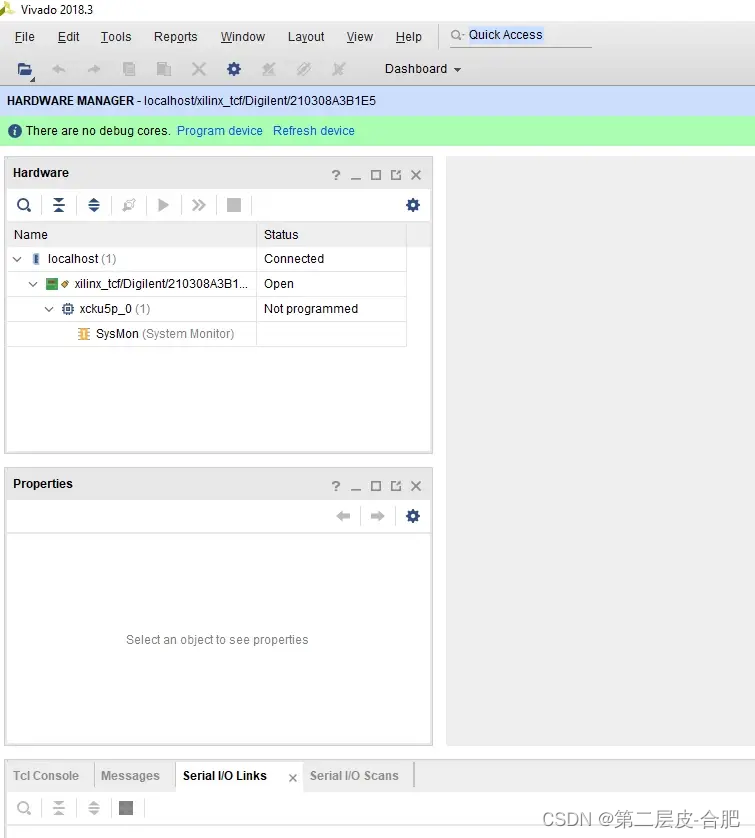Collapse the localhost tree node
Screen dimensions: 755x838
(x=17, y=259)
